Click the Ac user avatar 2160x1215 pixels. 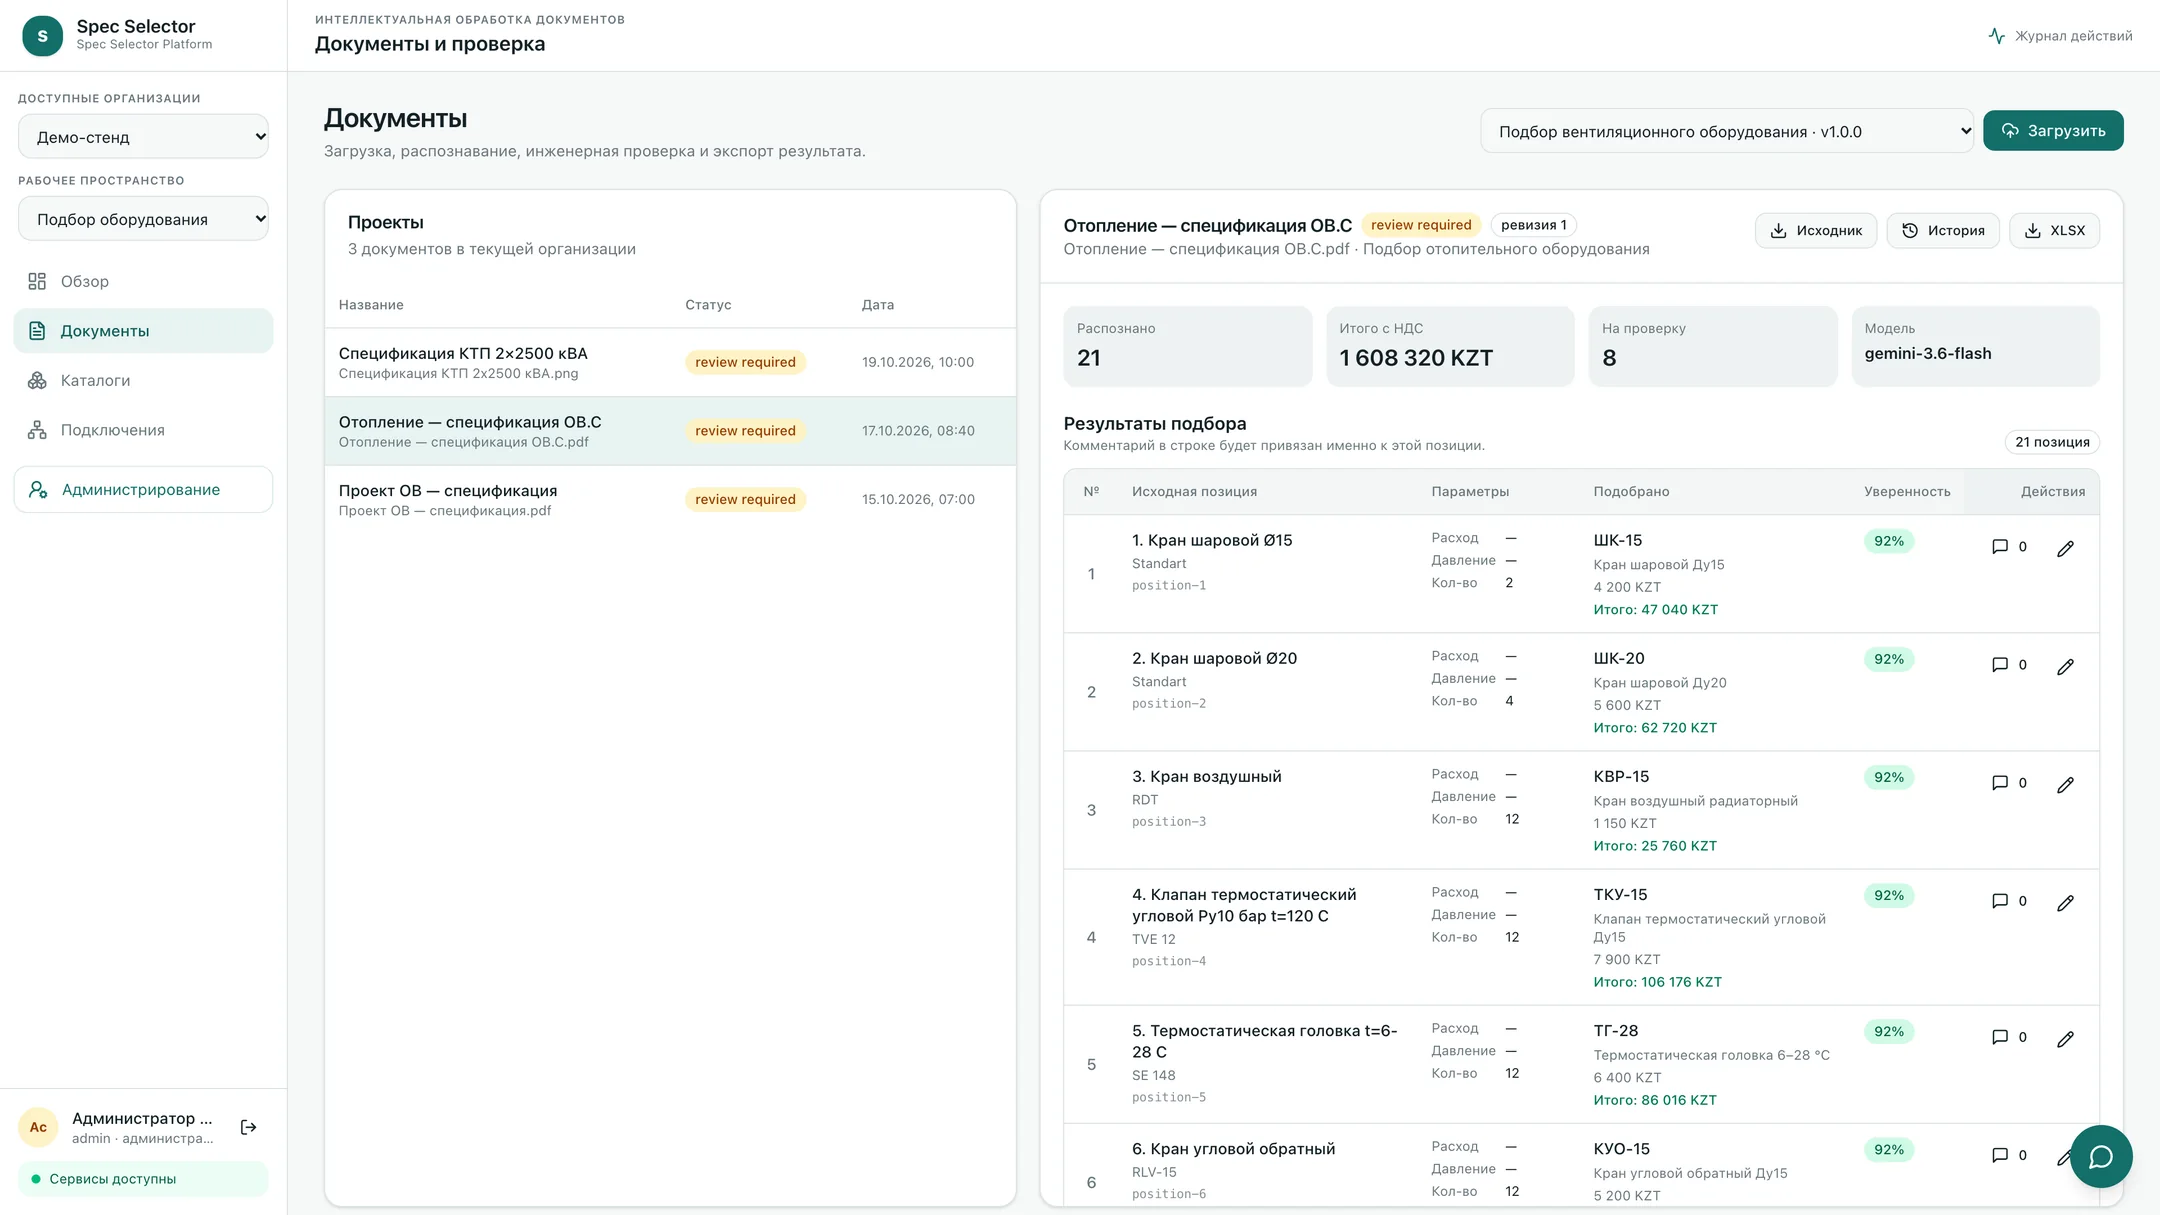click(x=38, y=1127)
